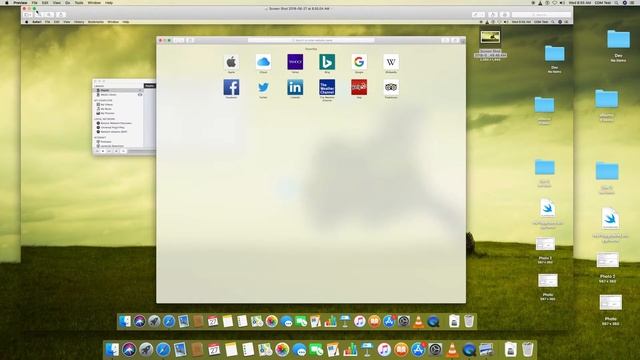
Task: Click the Safari window's address search field
Action: [x=311, y=40]
